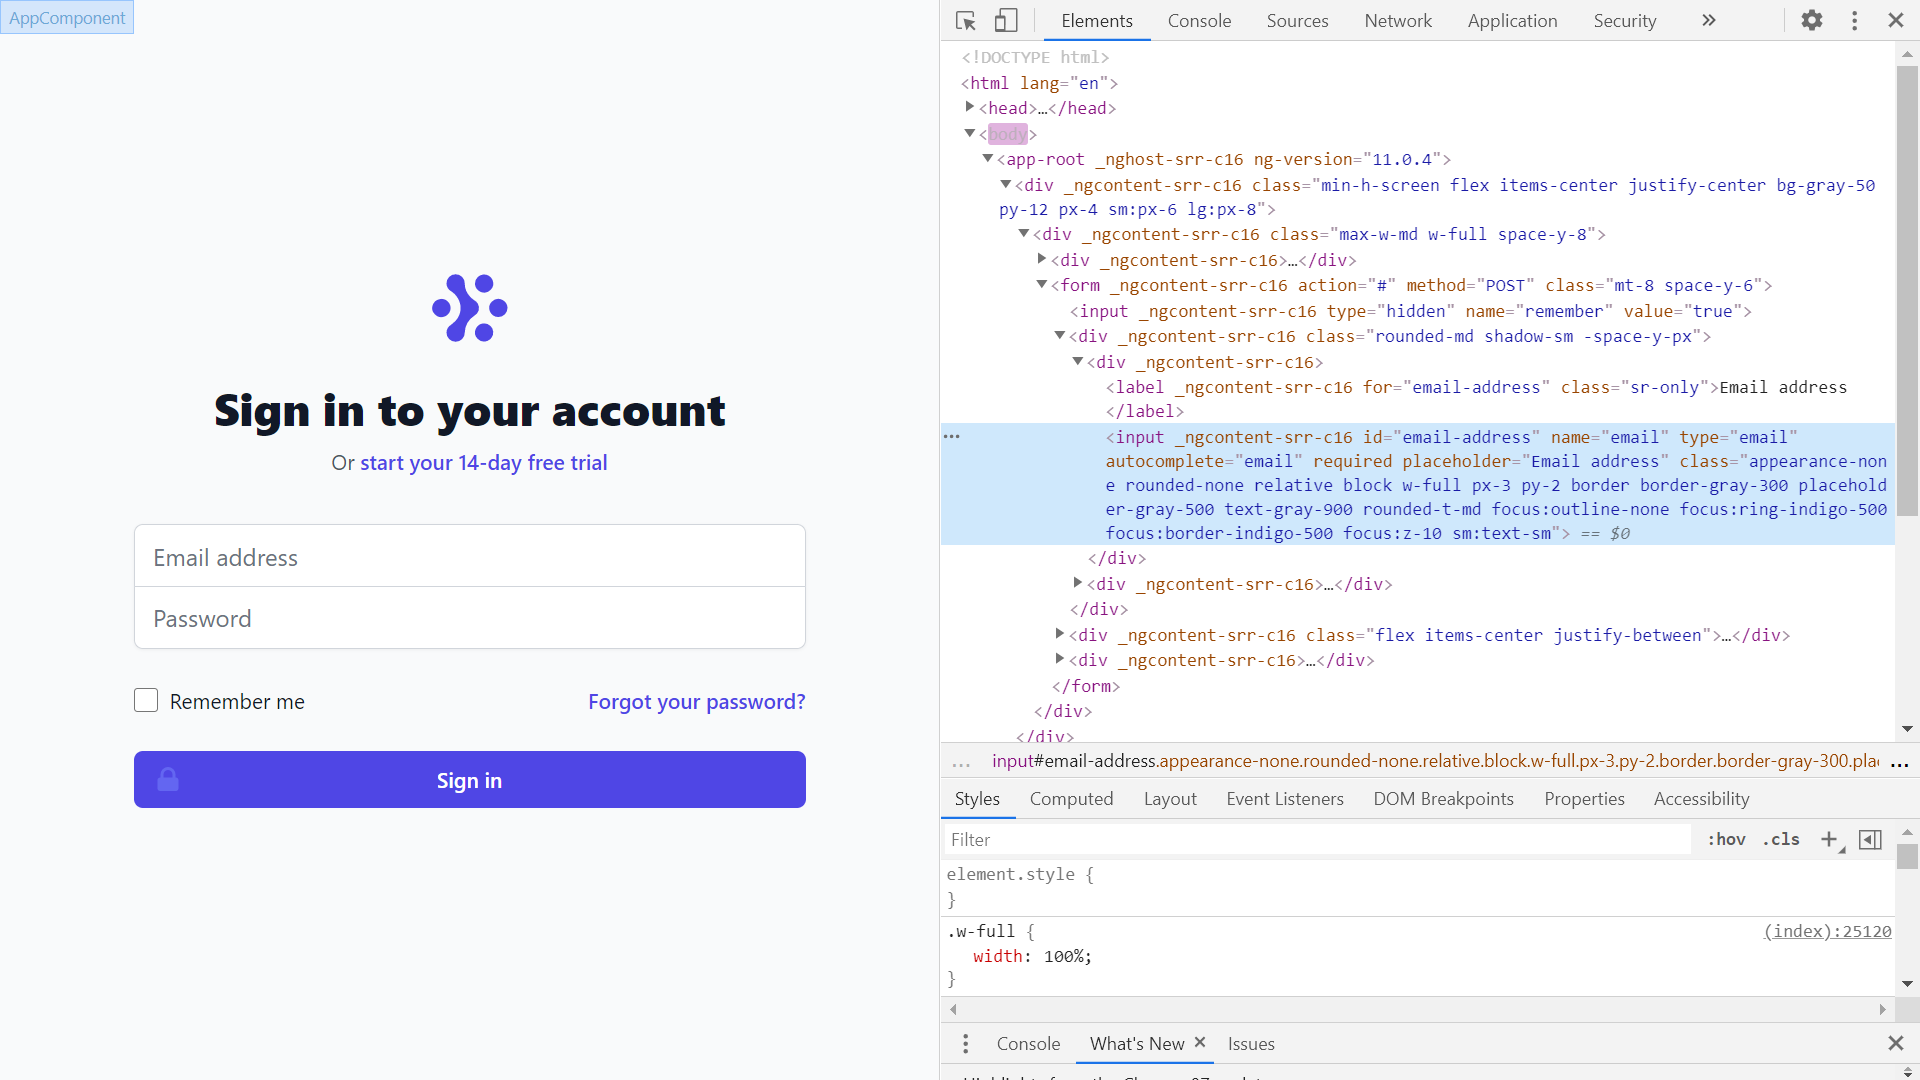
Task: Open the DevTools three-dot customize menu
Action: (x=1854, y=20)
